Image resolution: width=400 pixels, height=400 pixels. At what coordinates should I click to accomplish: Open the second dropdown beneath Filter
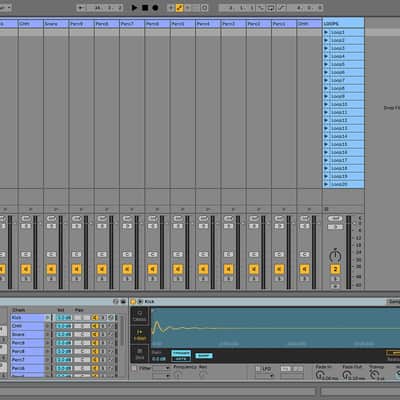point(162,376)
